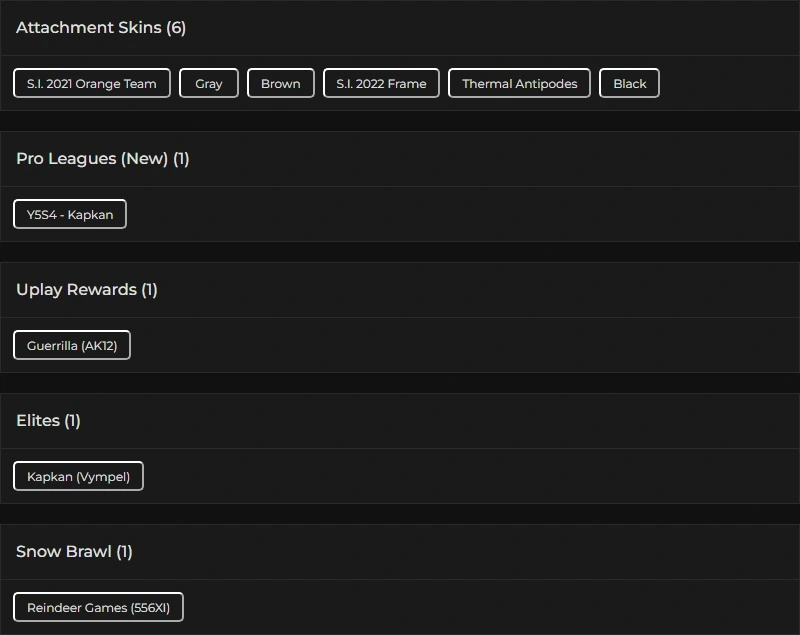Viewport: 800px width, 635px height.
Task: Choose the Black attachment skin
Action: (x=630, y=84)
